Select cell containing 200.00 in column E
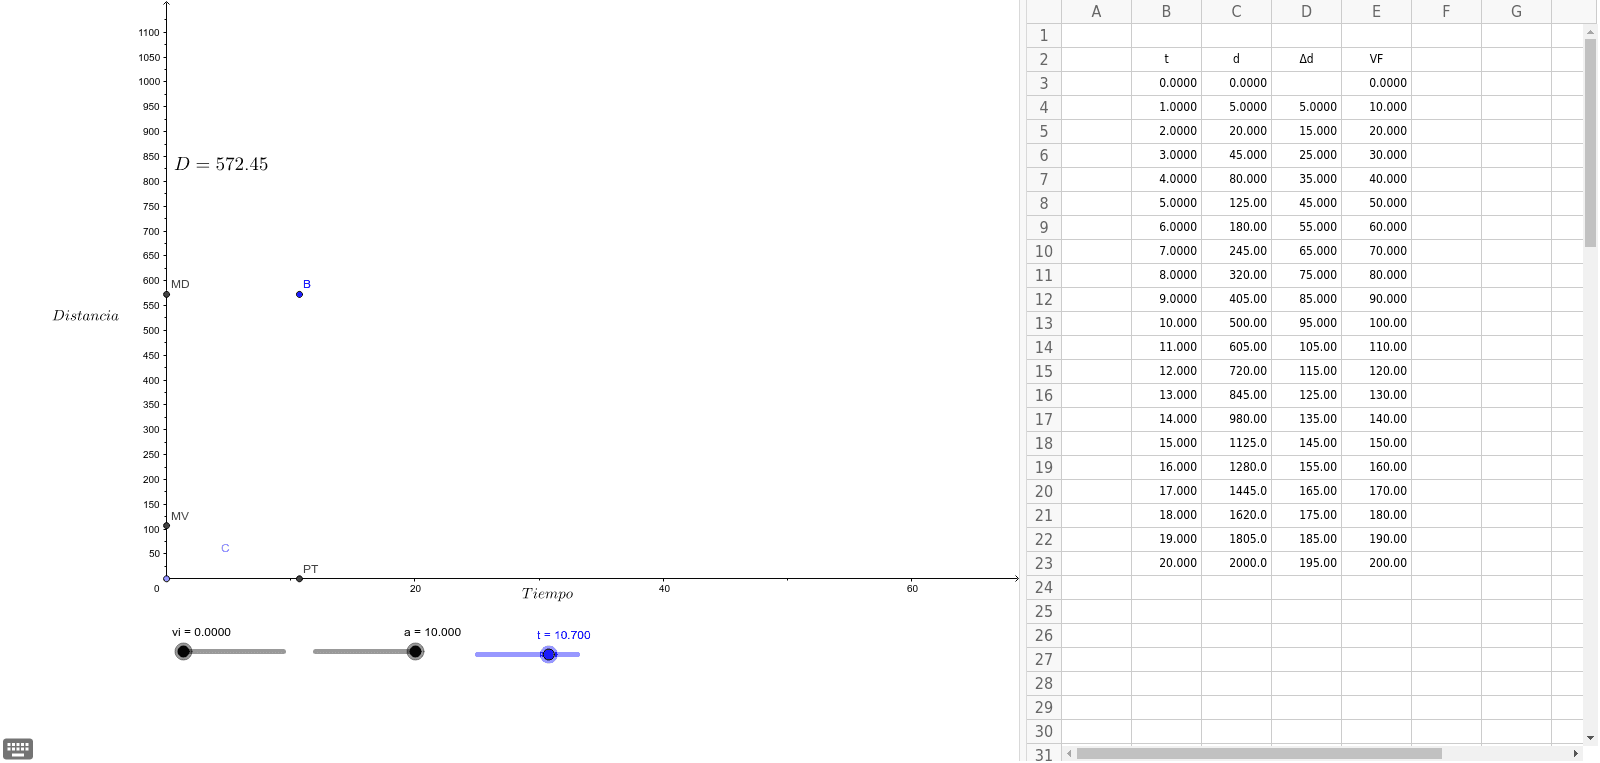Viewport: 1600px width, 763px height. (1376, 563)
